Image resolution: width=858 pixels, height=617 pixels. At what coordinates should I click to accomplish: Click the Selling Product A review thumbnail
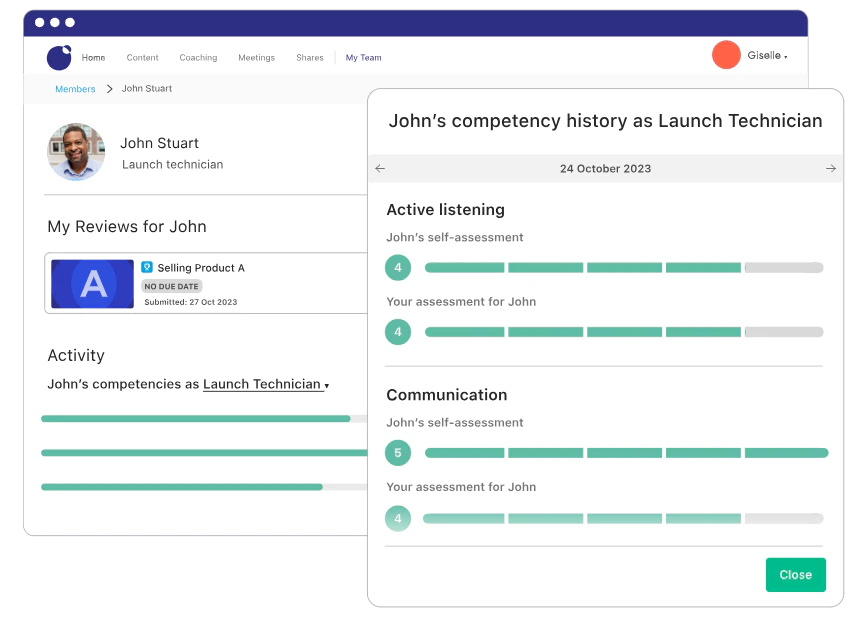point(92,282)
